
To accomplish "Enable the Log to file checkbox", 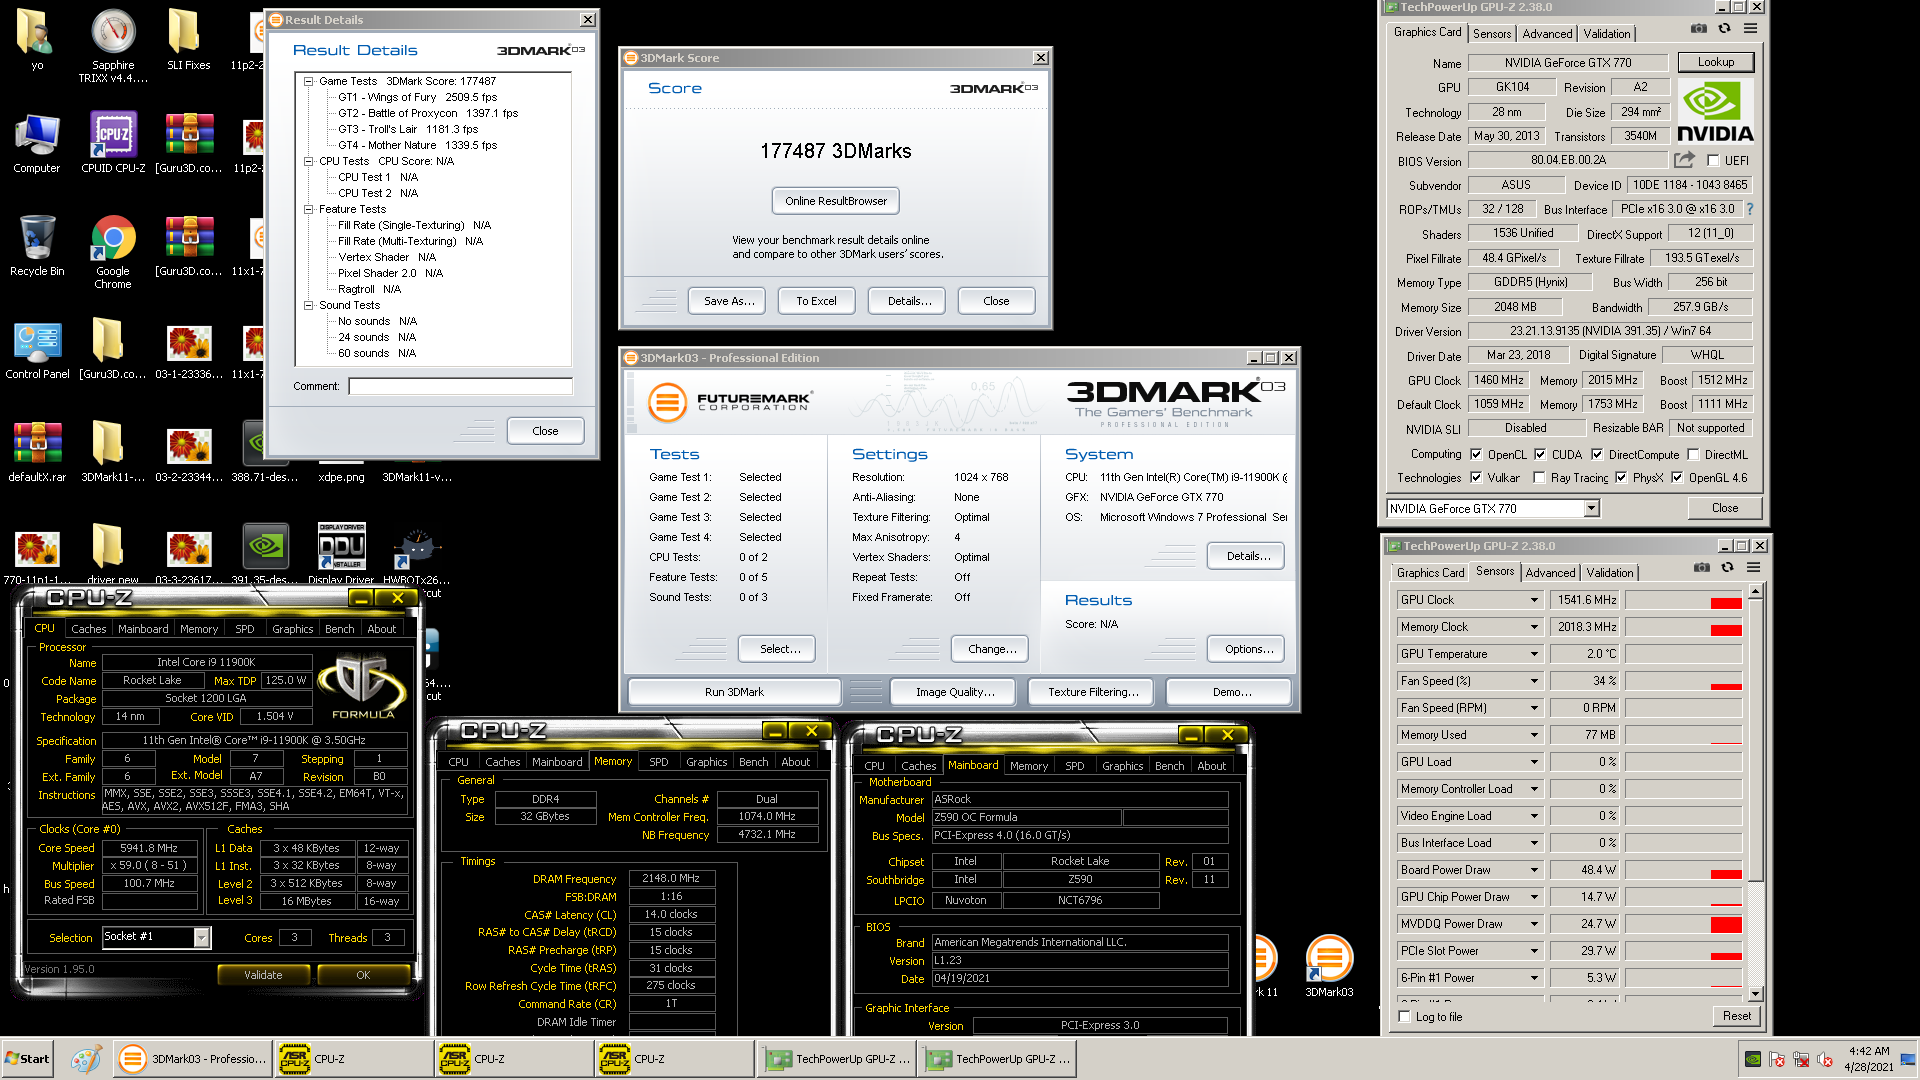I will [x=1405, y=1017].
